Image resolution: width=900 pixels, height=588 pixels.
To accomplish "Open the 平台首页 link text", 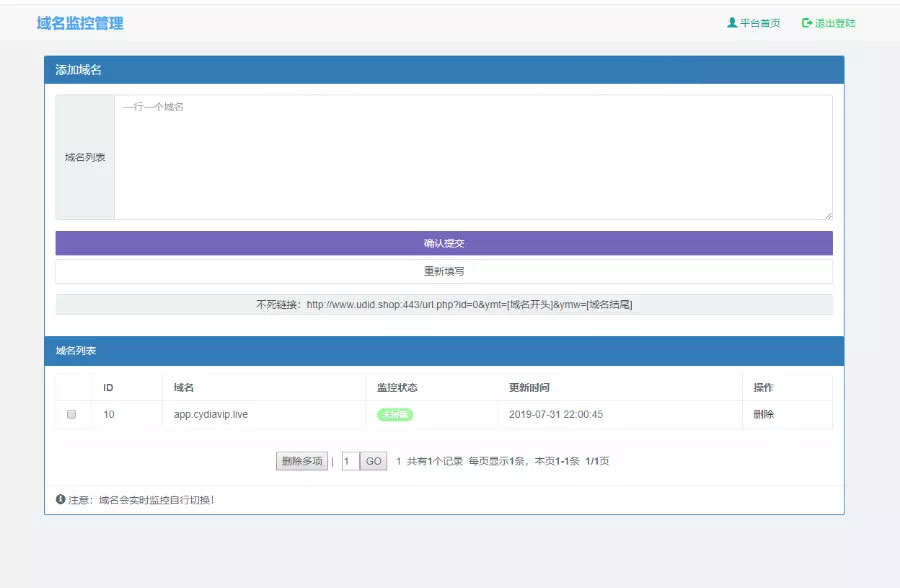I will (x=760, y=23).
